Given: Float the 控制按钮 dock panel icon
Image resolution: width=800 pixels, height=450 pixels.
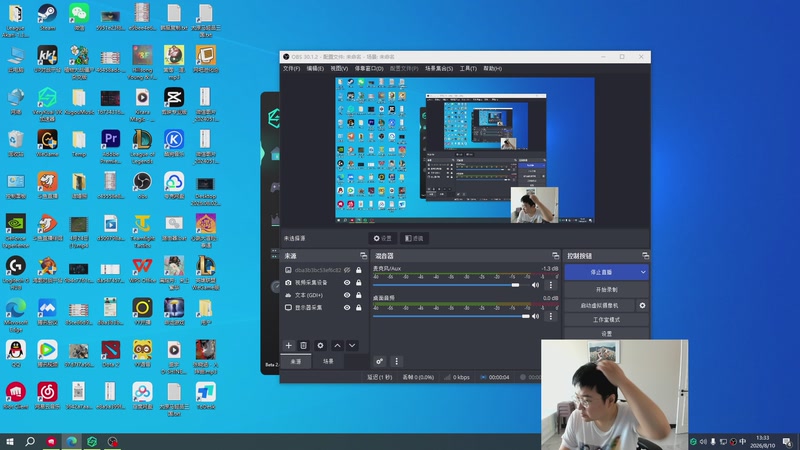Looking at the screenshot, I should pyautogui.click(x=645, y=256).
